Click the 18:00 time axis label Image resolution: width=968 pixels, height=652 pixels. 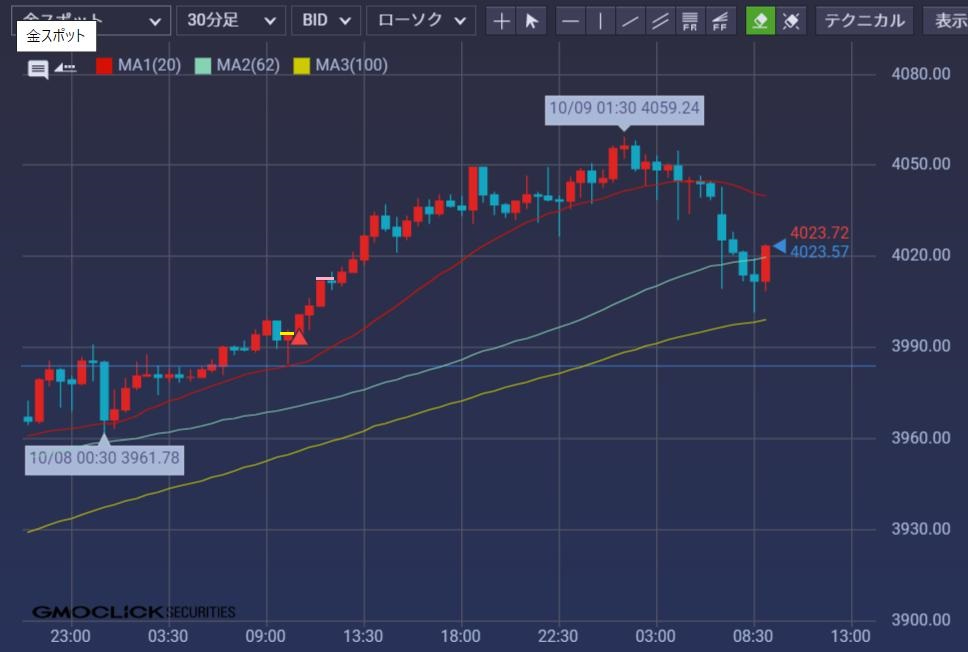[461, 636]
